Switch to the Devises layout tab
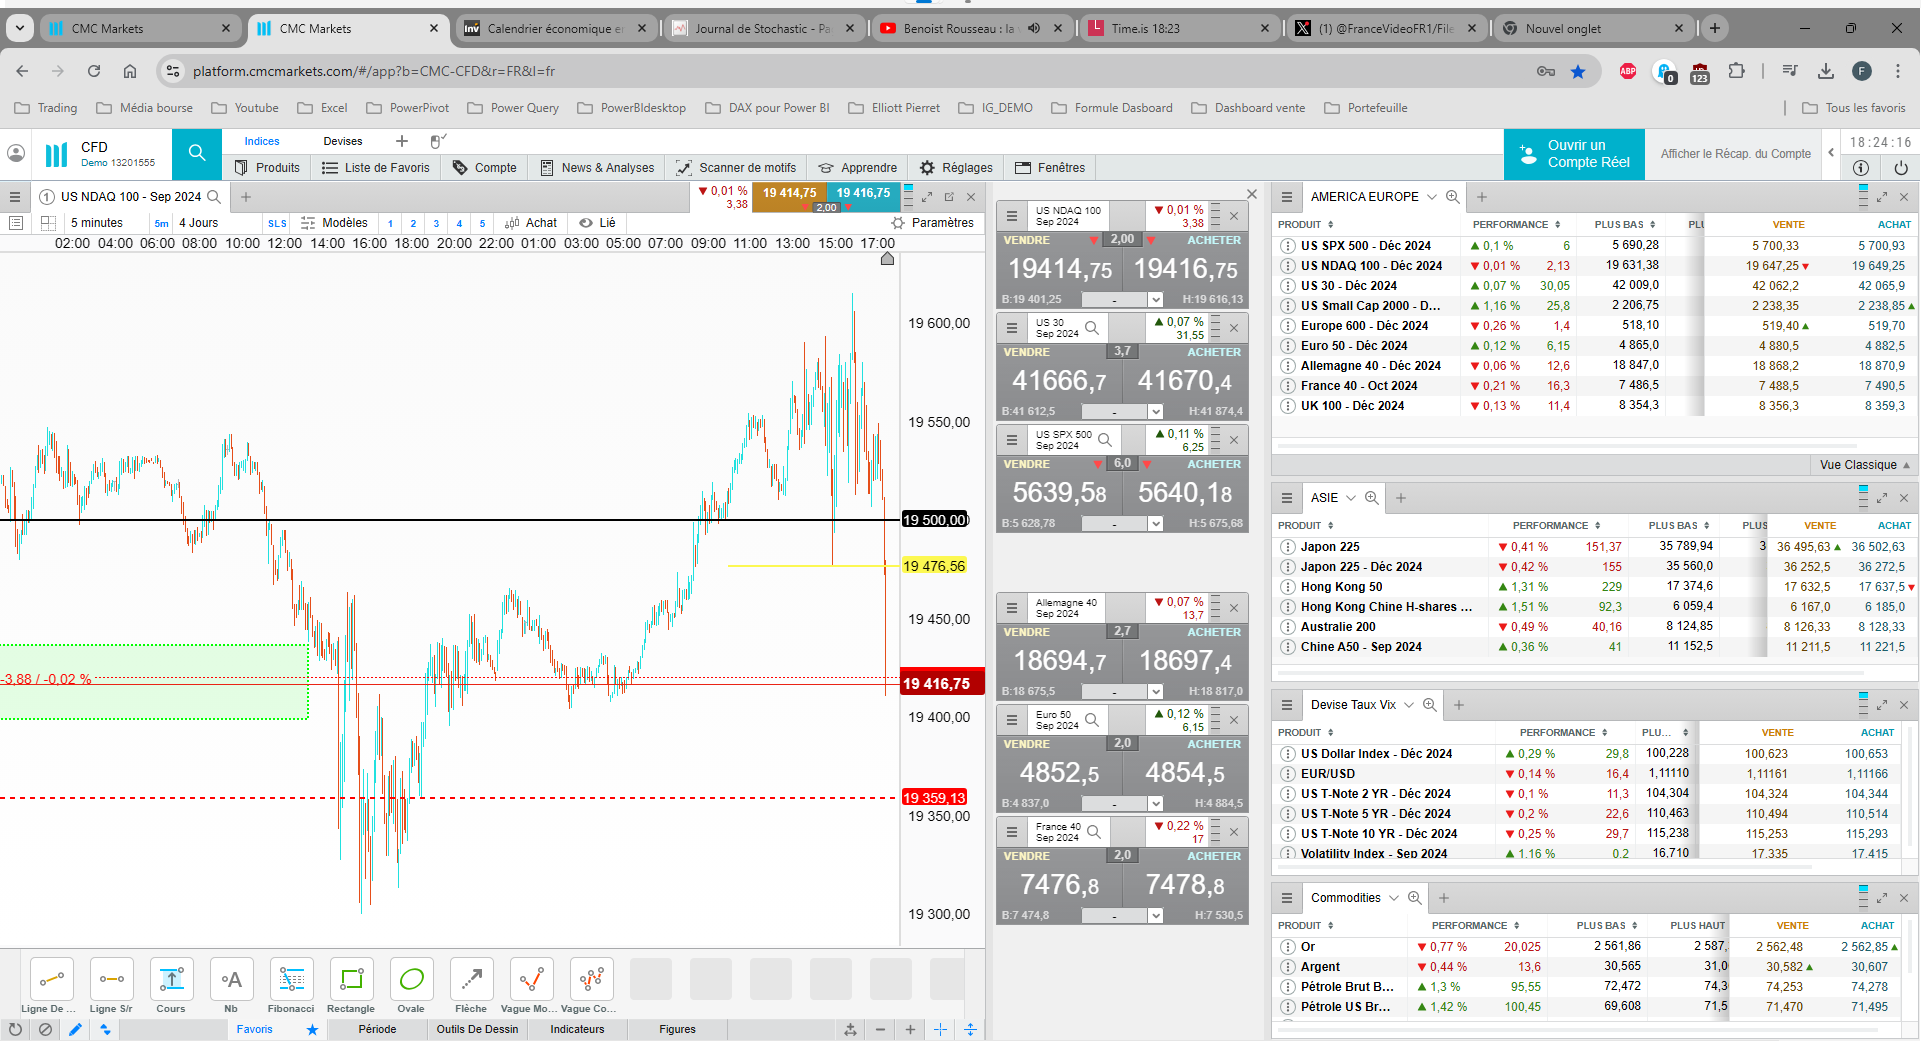This screenshot has height=1041, width=1921. click(343, 142)
